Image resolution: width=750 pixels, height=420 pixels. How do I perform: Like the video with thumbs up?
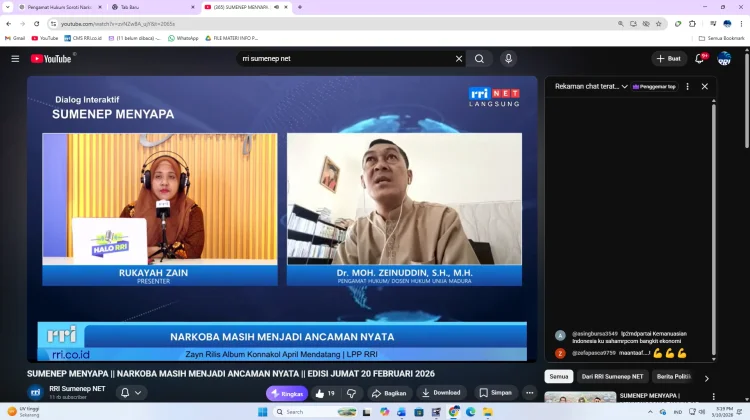pos(325,393)
